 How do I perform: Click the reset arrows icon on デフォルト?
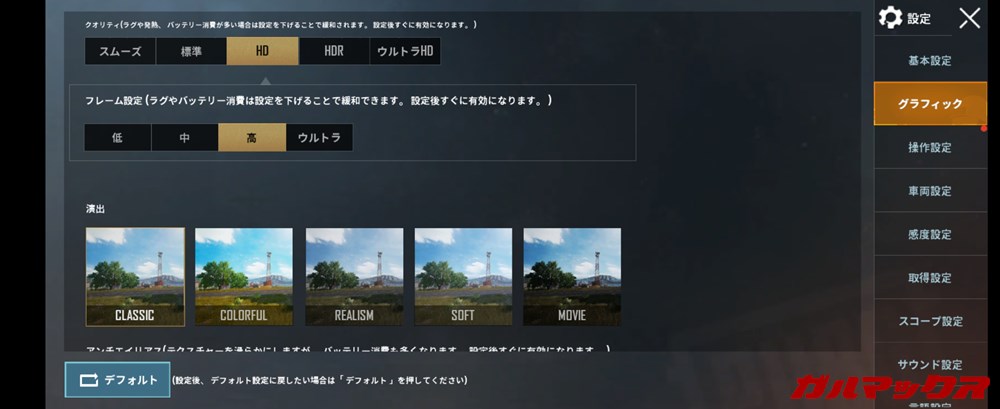[89, 380]
